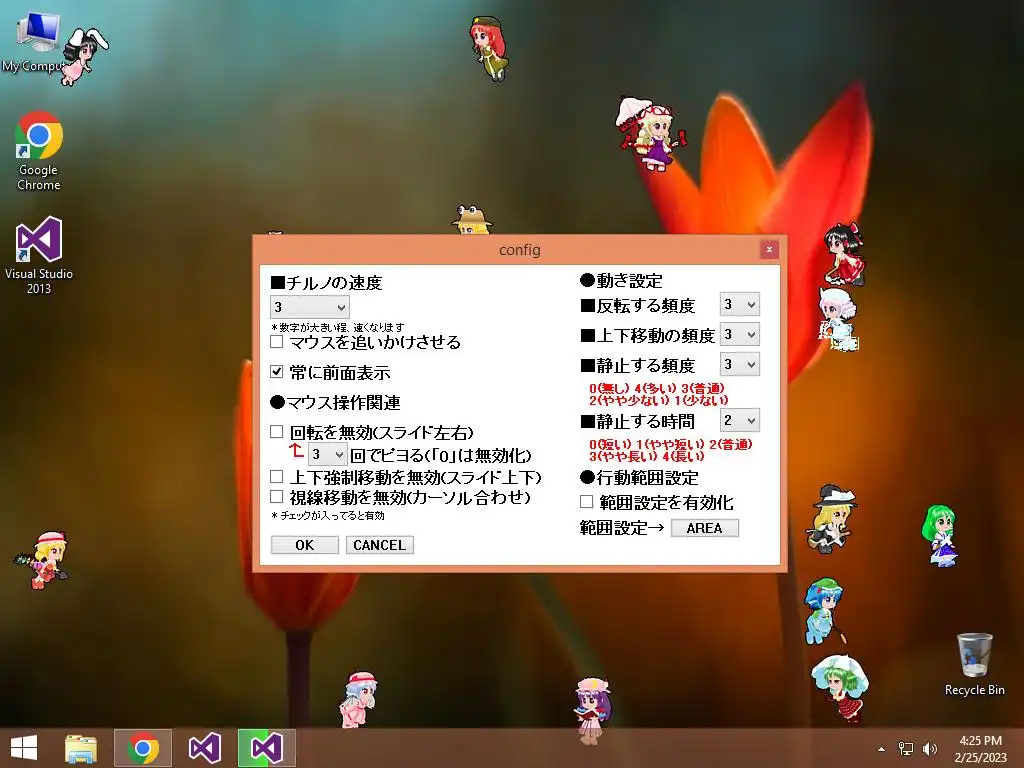Open the チルノの速度 speed dropdown
The image size is (1024, 768).
click(x=310, y=307)
